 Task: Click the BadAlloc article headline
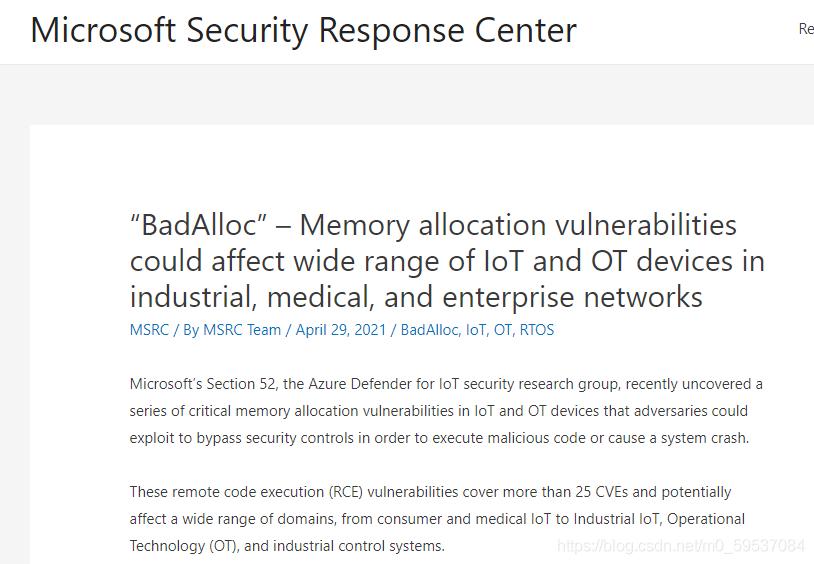(x=447, y=261)
